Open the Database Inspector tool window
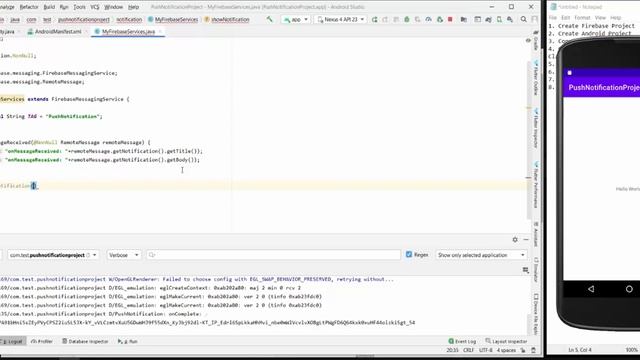The width and height of the screenshot is (640, 360). point(85,341)
